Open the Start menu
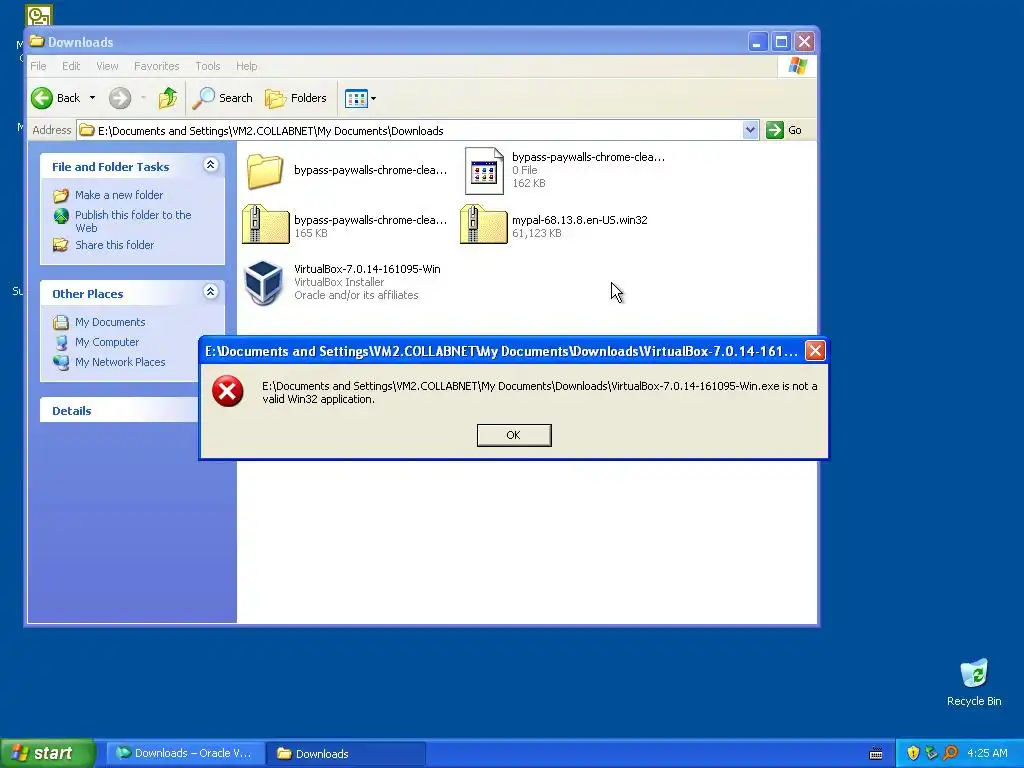This screenshot has height=768, width=1024. (47, 753)
